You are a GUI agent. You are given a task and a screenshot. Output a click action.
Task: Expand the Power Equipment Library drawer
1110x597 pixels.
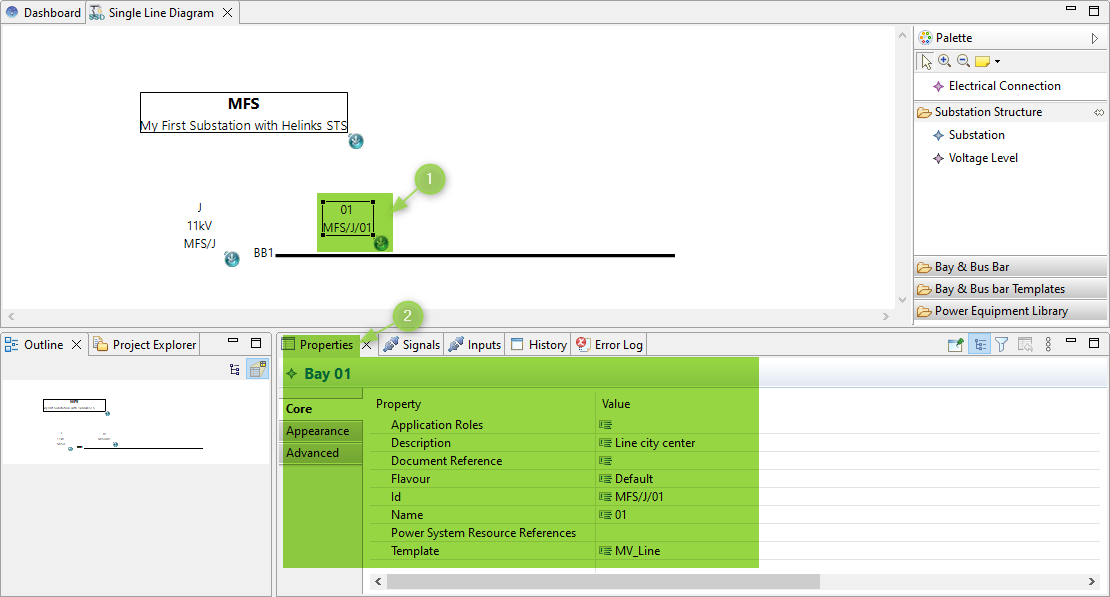[x=1010, y=311]
